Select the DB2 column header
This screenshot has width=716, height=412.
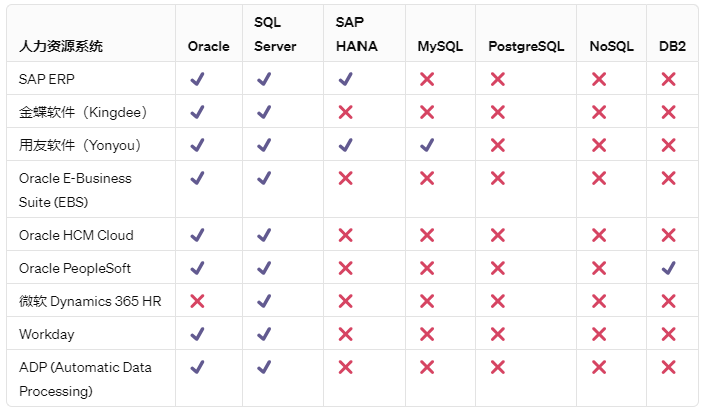pos(672,46)
